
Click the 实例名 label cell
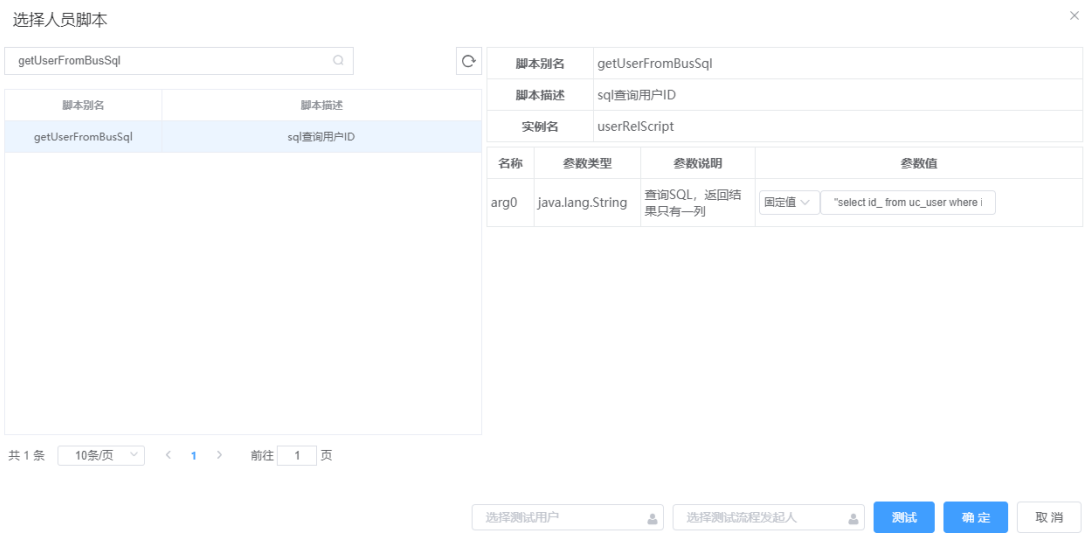pyautogui.click(x=540, y=126)
